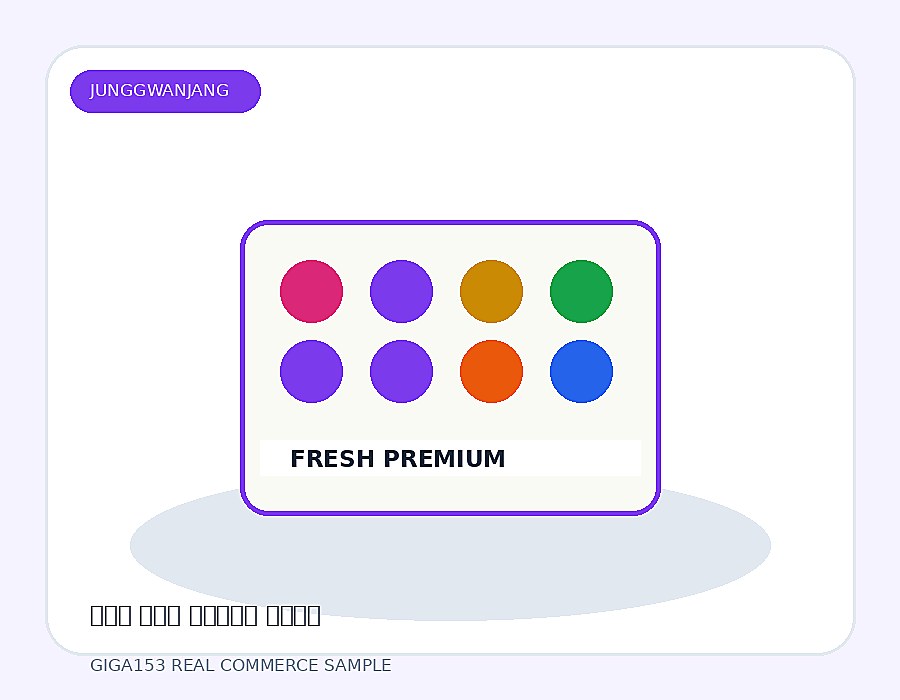Click the JUNGGWANJANG brand badge
Viewport: 900px width, 700px height.
tap(165, 91)
